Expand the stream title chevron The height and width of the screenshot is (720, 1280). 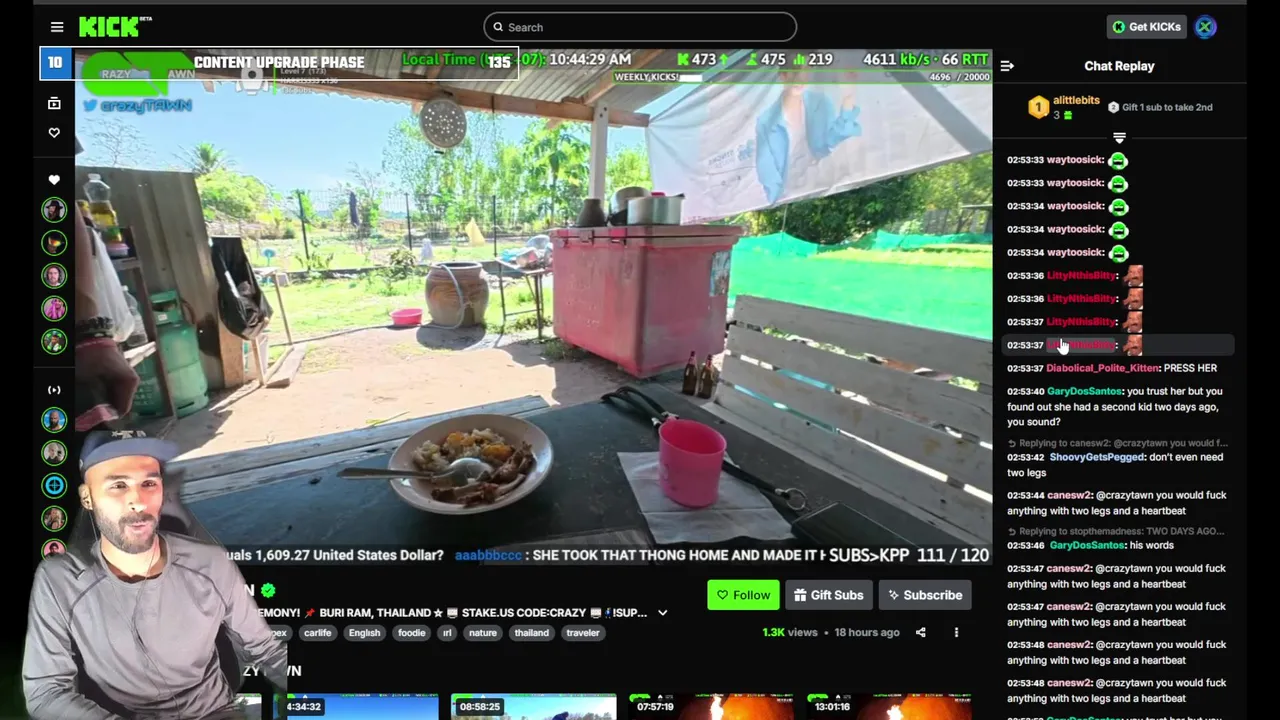(x=662, y=613)
